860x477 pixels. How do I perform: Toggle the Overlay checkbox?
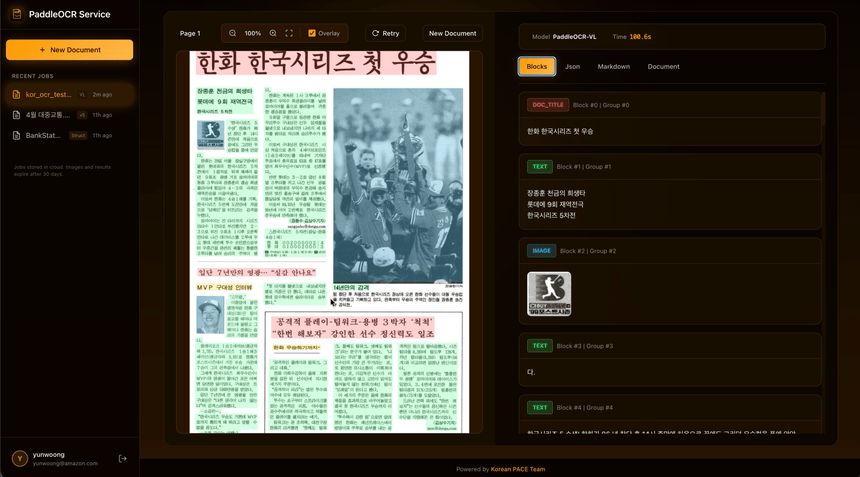[x=312, y=33]
